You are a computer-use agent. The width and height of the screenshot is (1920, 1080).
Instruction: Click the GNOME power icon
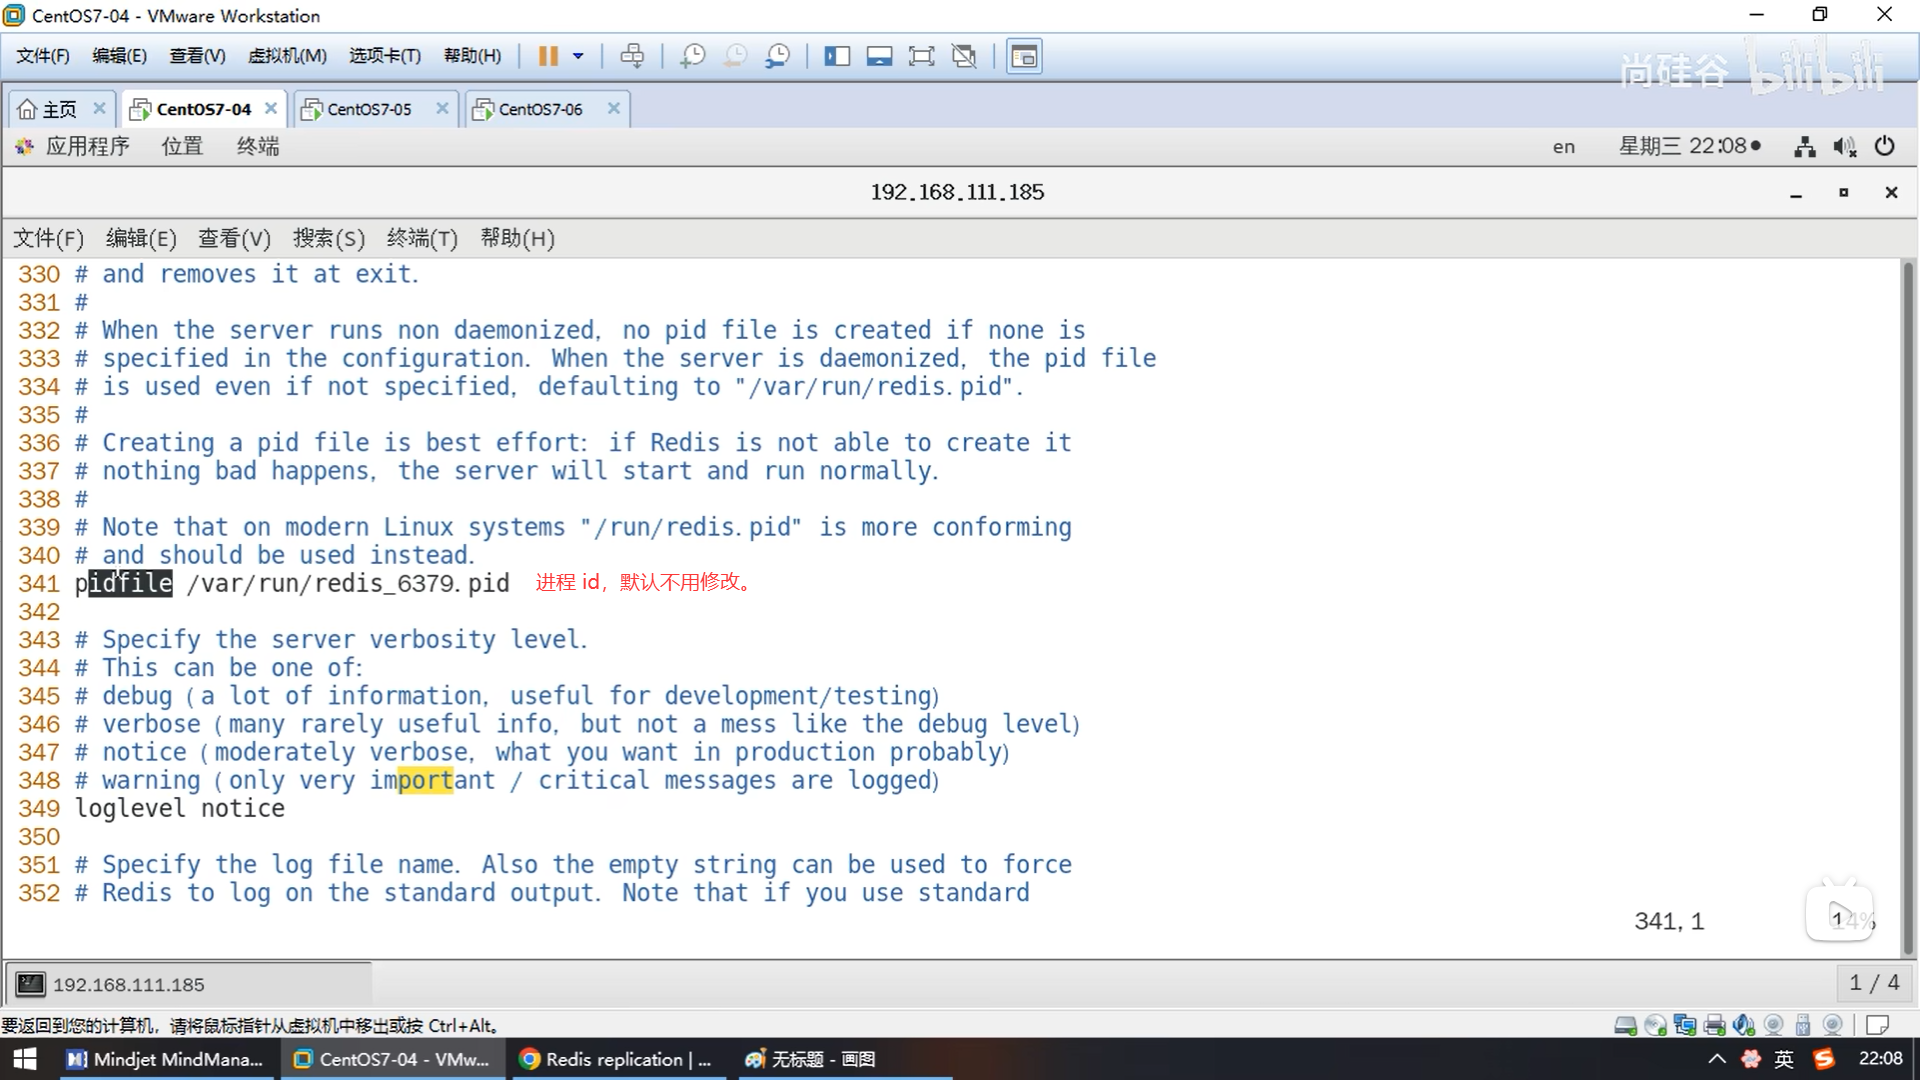tap(1885, 147)
